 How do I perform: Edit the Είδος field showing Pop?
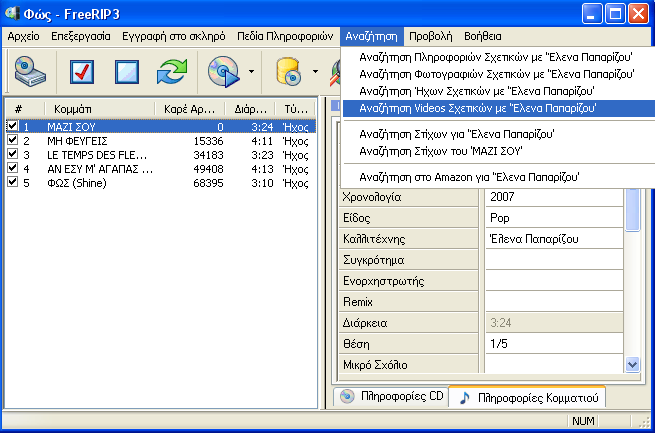[554, 218]
